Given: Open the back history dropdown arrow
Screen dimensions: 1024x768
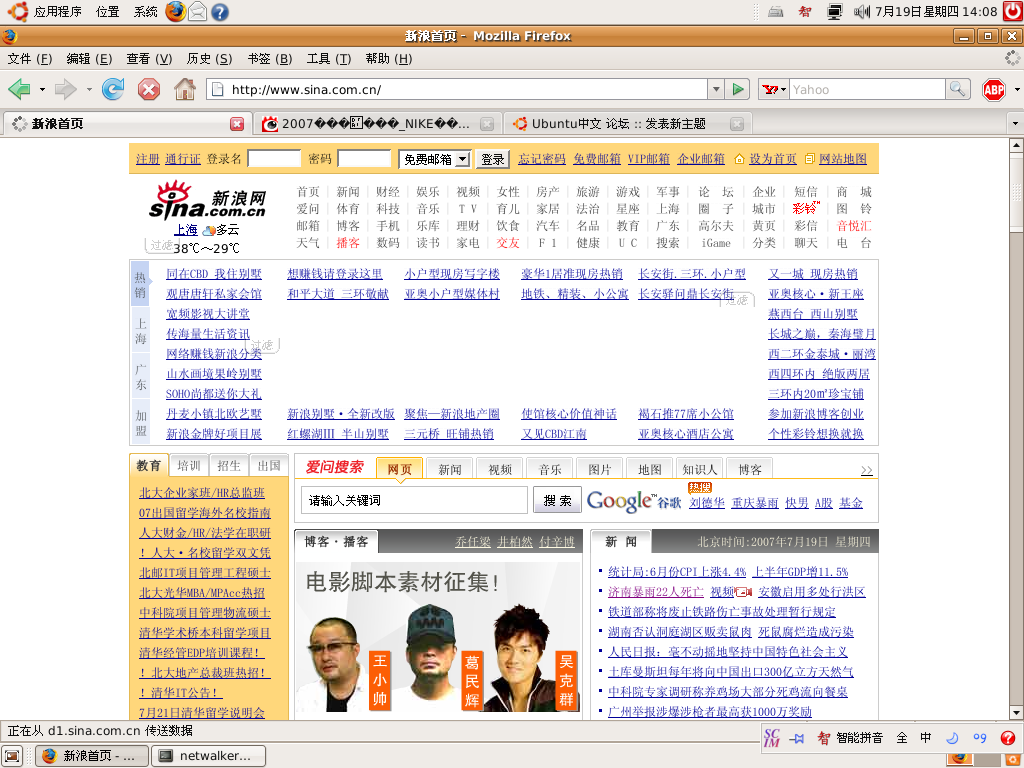Looking at the screenshot, I should tap(42, 89).
